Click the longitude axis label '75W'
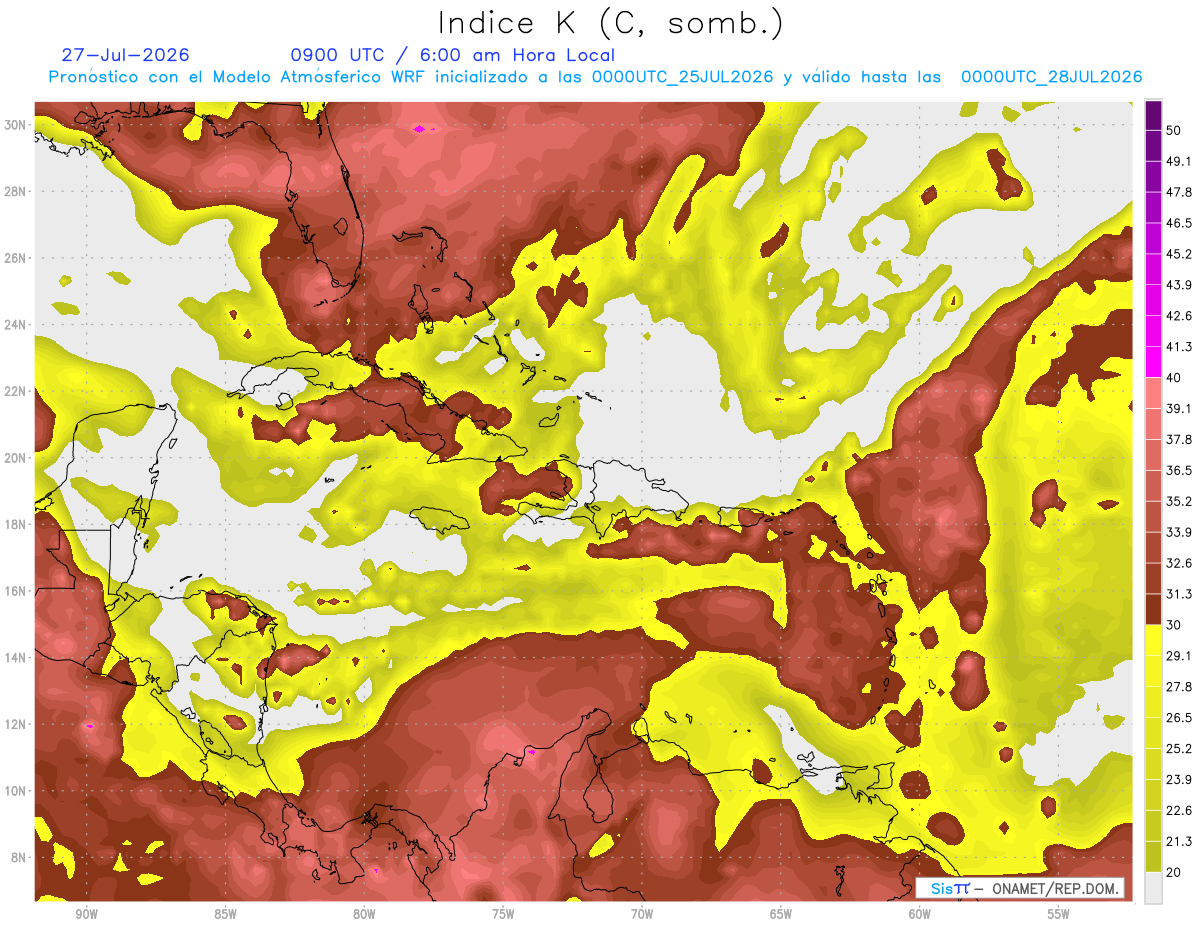This screenshot has width=1200, height=927. (503, 914)
